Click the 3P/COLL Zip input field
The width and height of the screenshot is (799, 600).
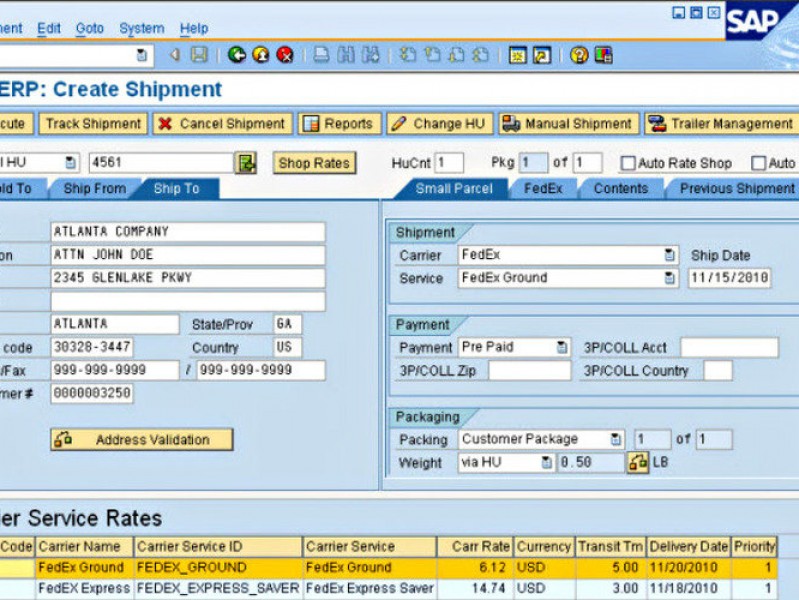pos(529,371)
